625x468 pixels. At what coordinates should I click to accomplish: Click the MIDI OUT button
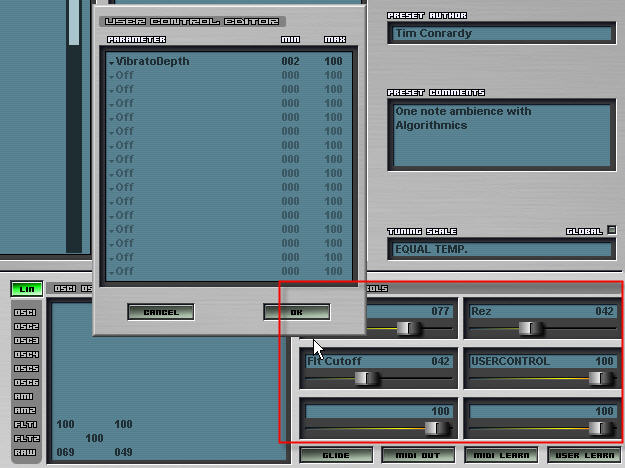[x=418, y=455]
